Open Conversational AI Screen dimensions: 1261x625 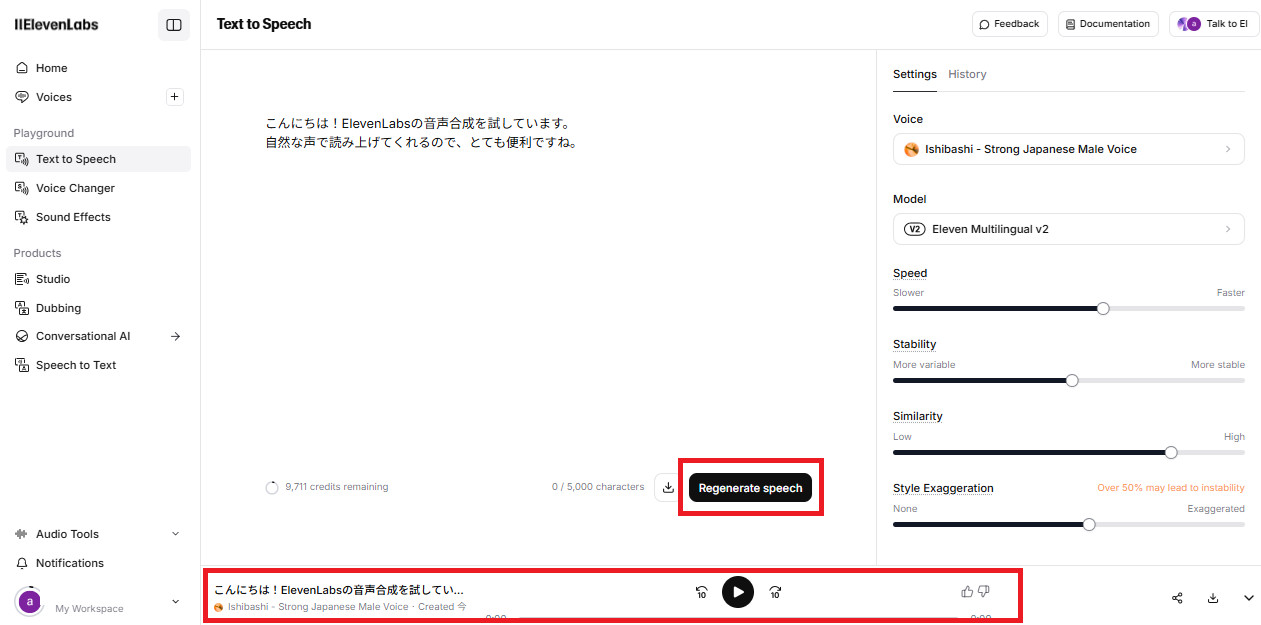click(x=83, y=336)
